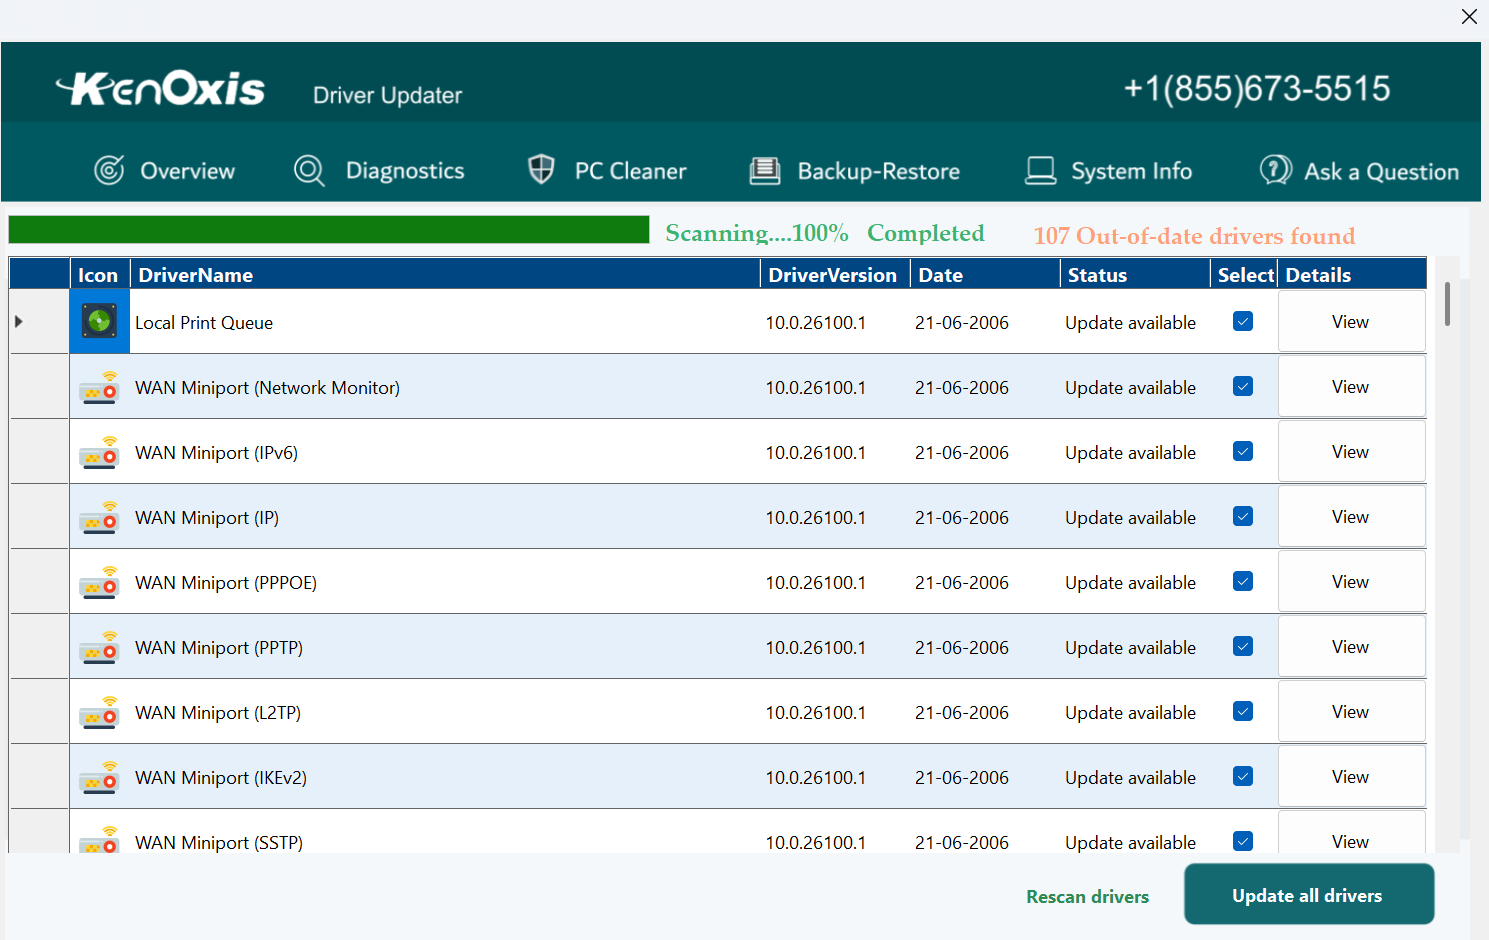Click the Backup-Restore book icon
The image size is (1489, 940).
click(765, 170)
